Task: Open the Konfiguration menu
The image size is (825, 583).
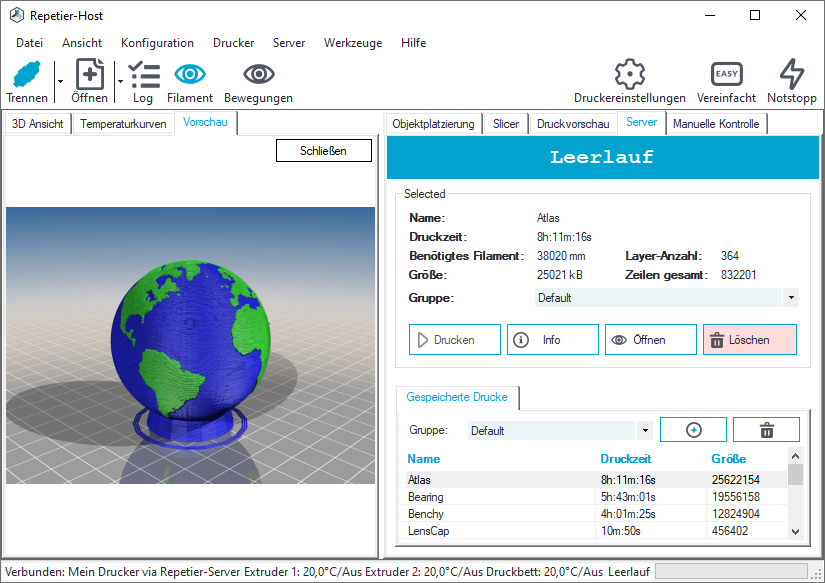Action: coord(157,43)
